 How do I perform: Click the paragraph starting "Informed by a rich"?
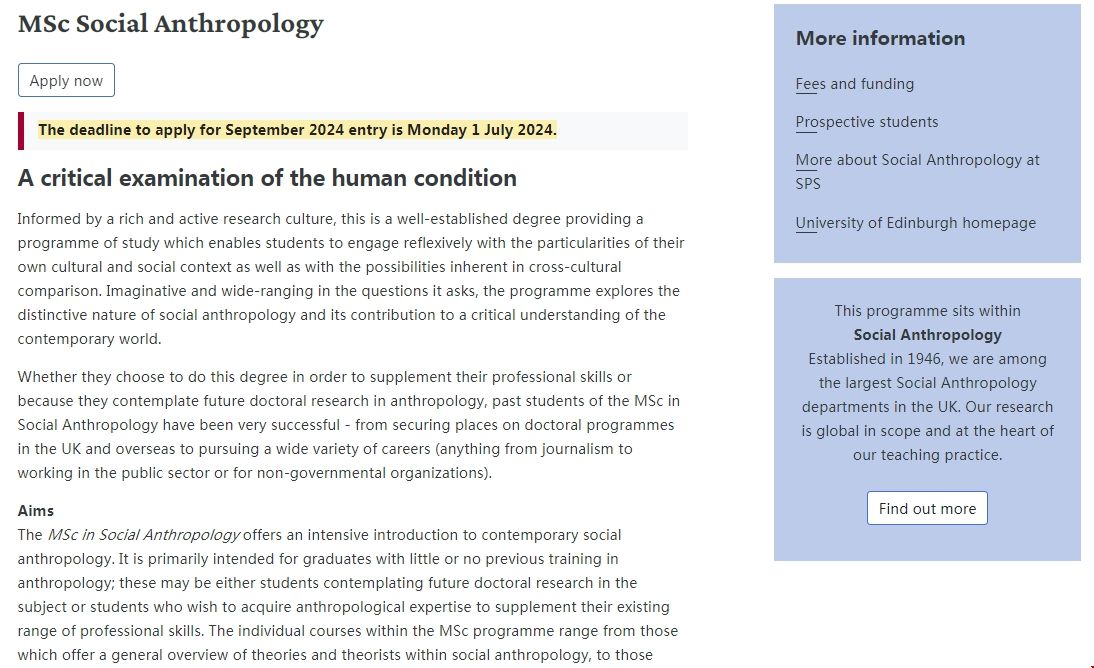coord(350,279)
